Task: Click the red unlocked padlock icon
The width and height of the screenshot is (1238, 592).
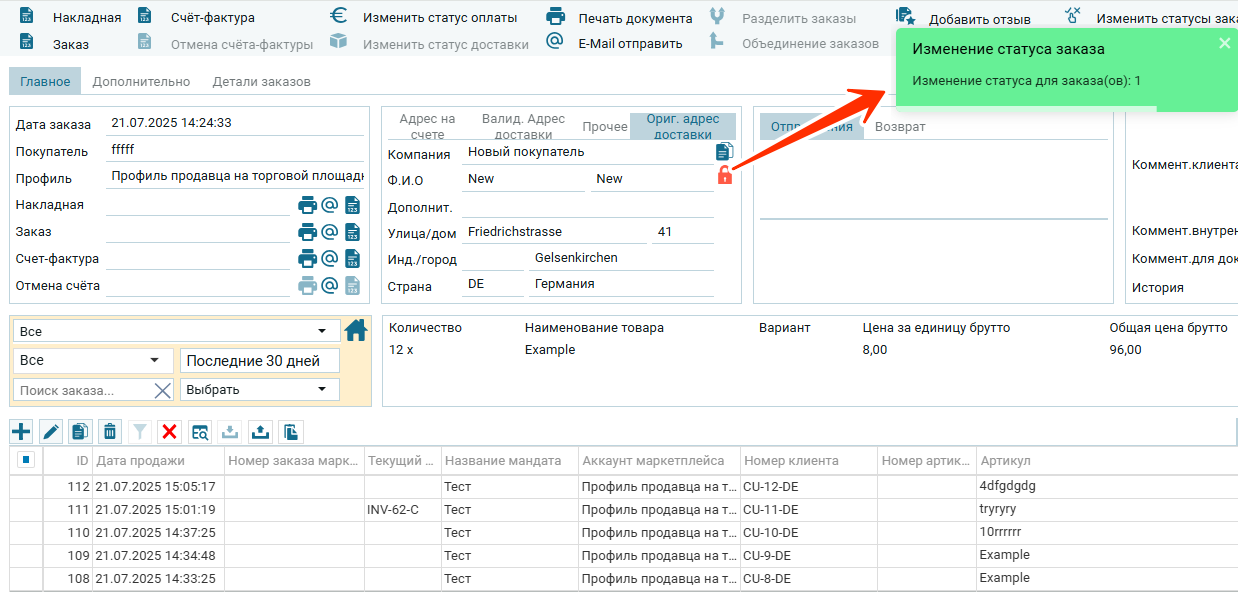Action: point(725,176)
